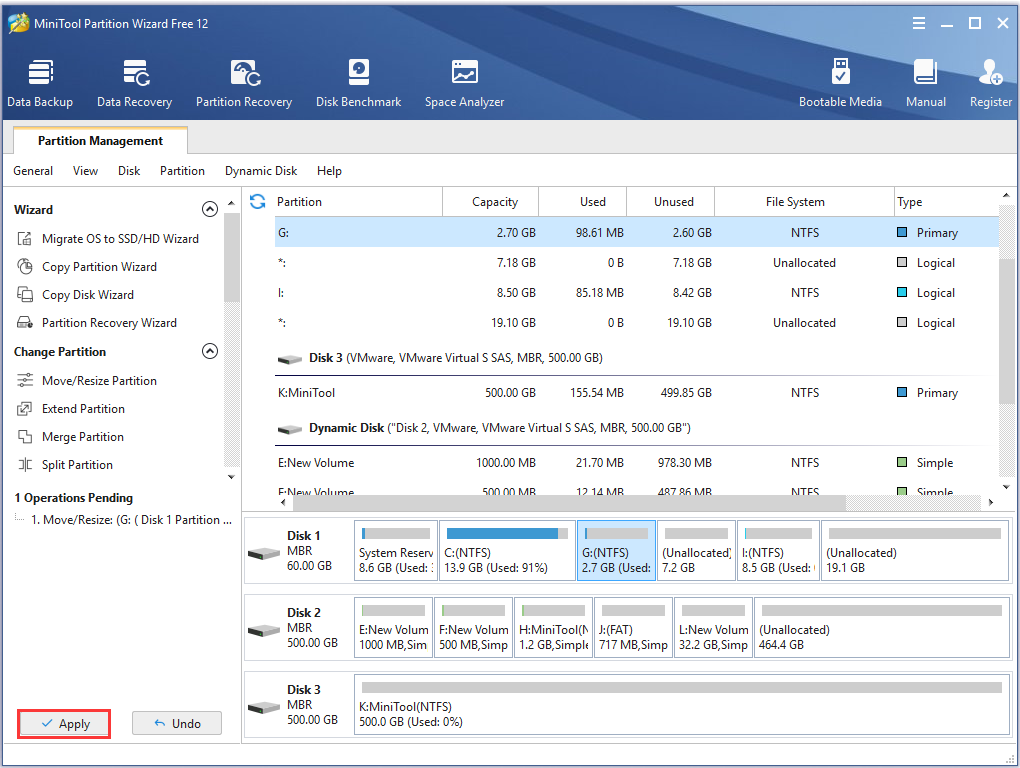Open the Dynamic Disk menu
The height and width of the screenshot is (768, 1020).
pos(261,171)
